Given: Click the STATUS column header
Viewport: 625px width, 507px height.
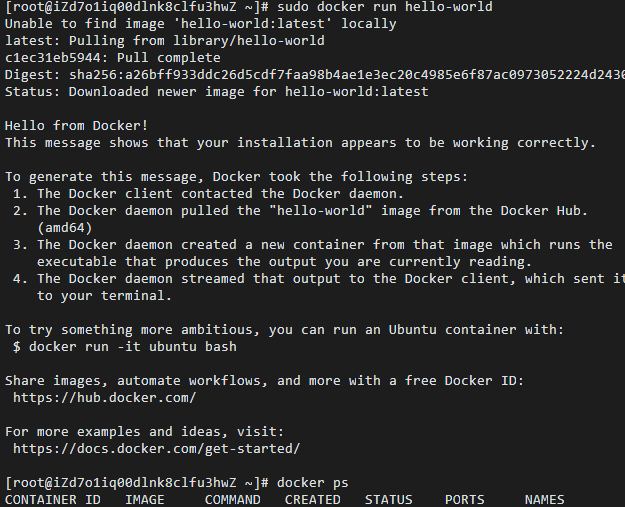Looking at the screenshot, I should pyautogui.click(x=389, y=500).
